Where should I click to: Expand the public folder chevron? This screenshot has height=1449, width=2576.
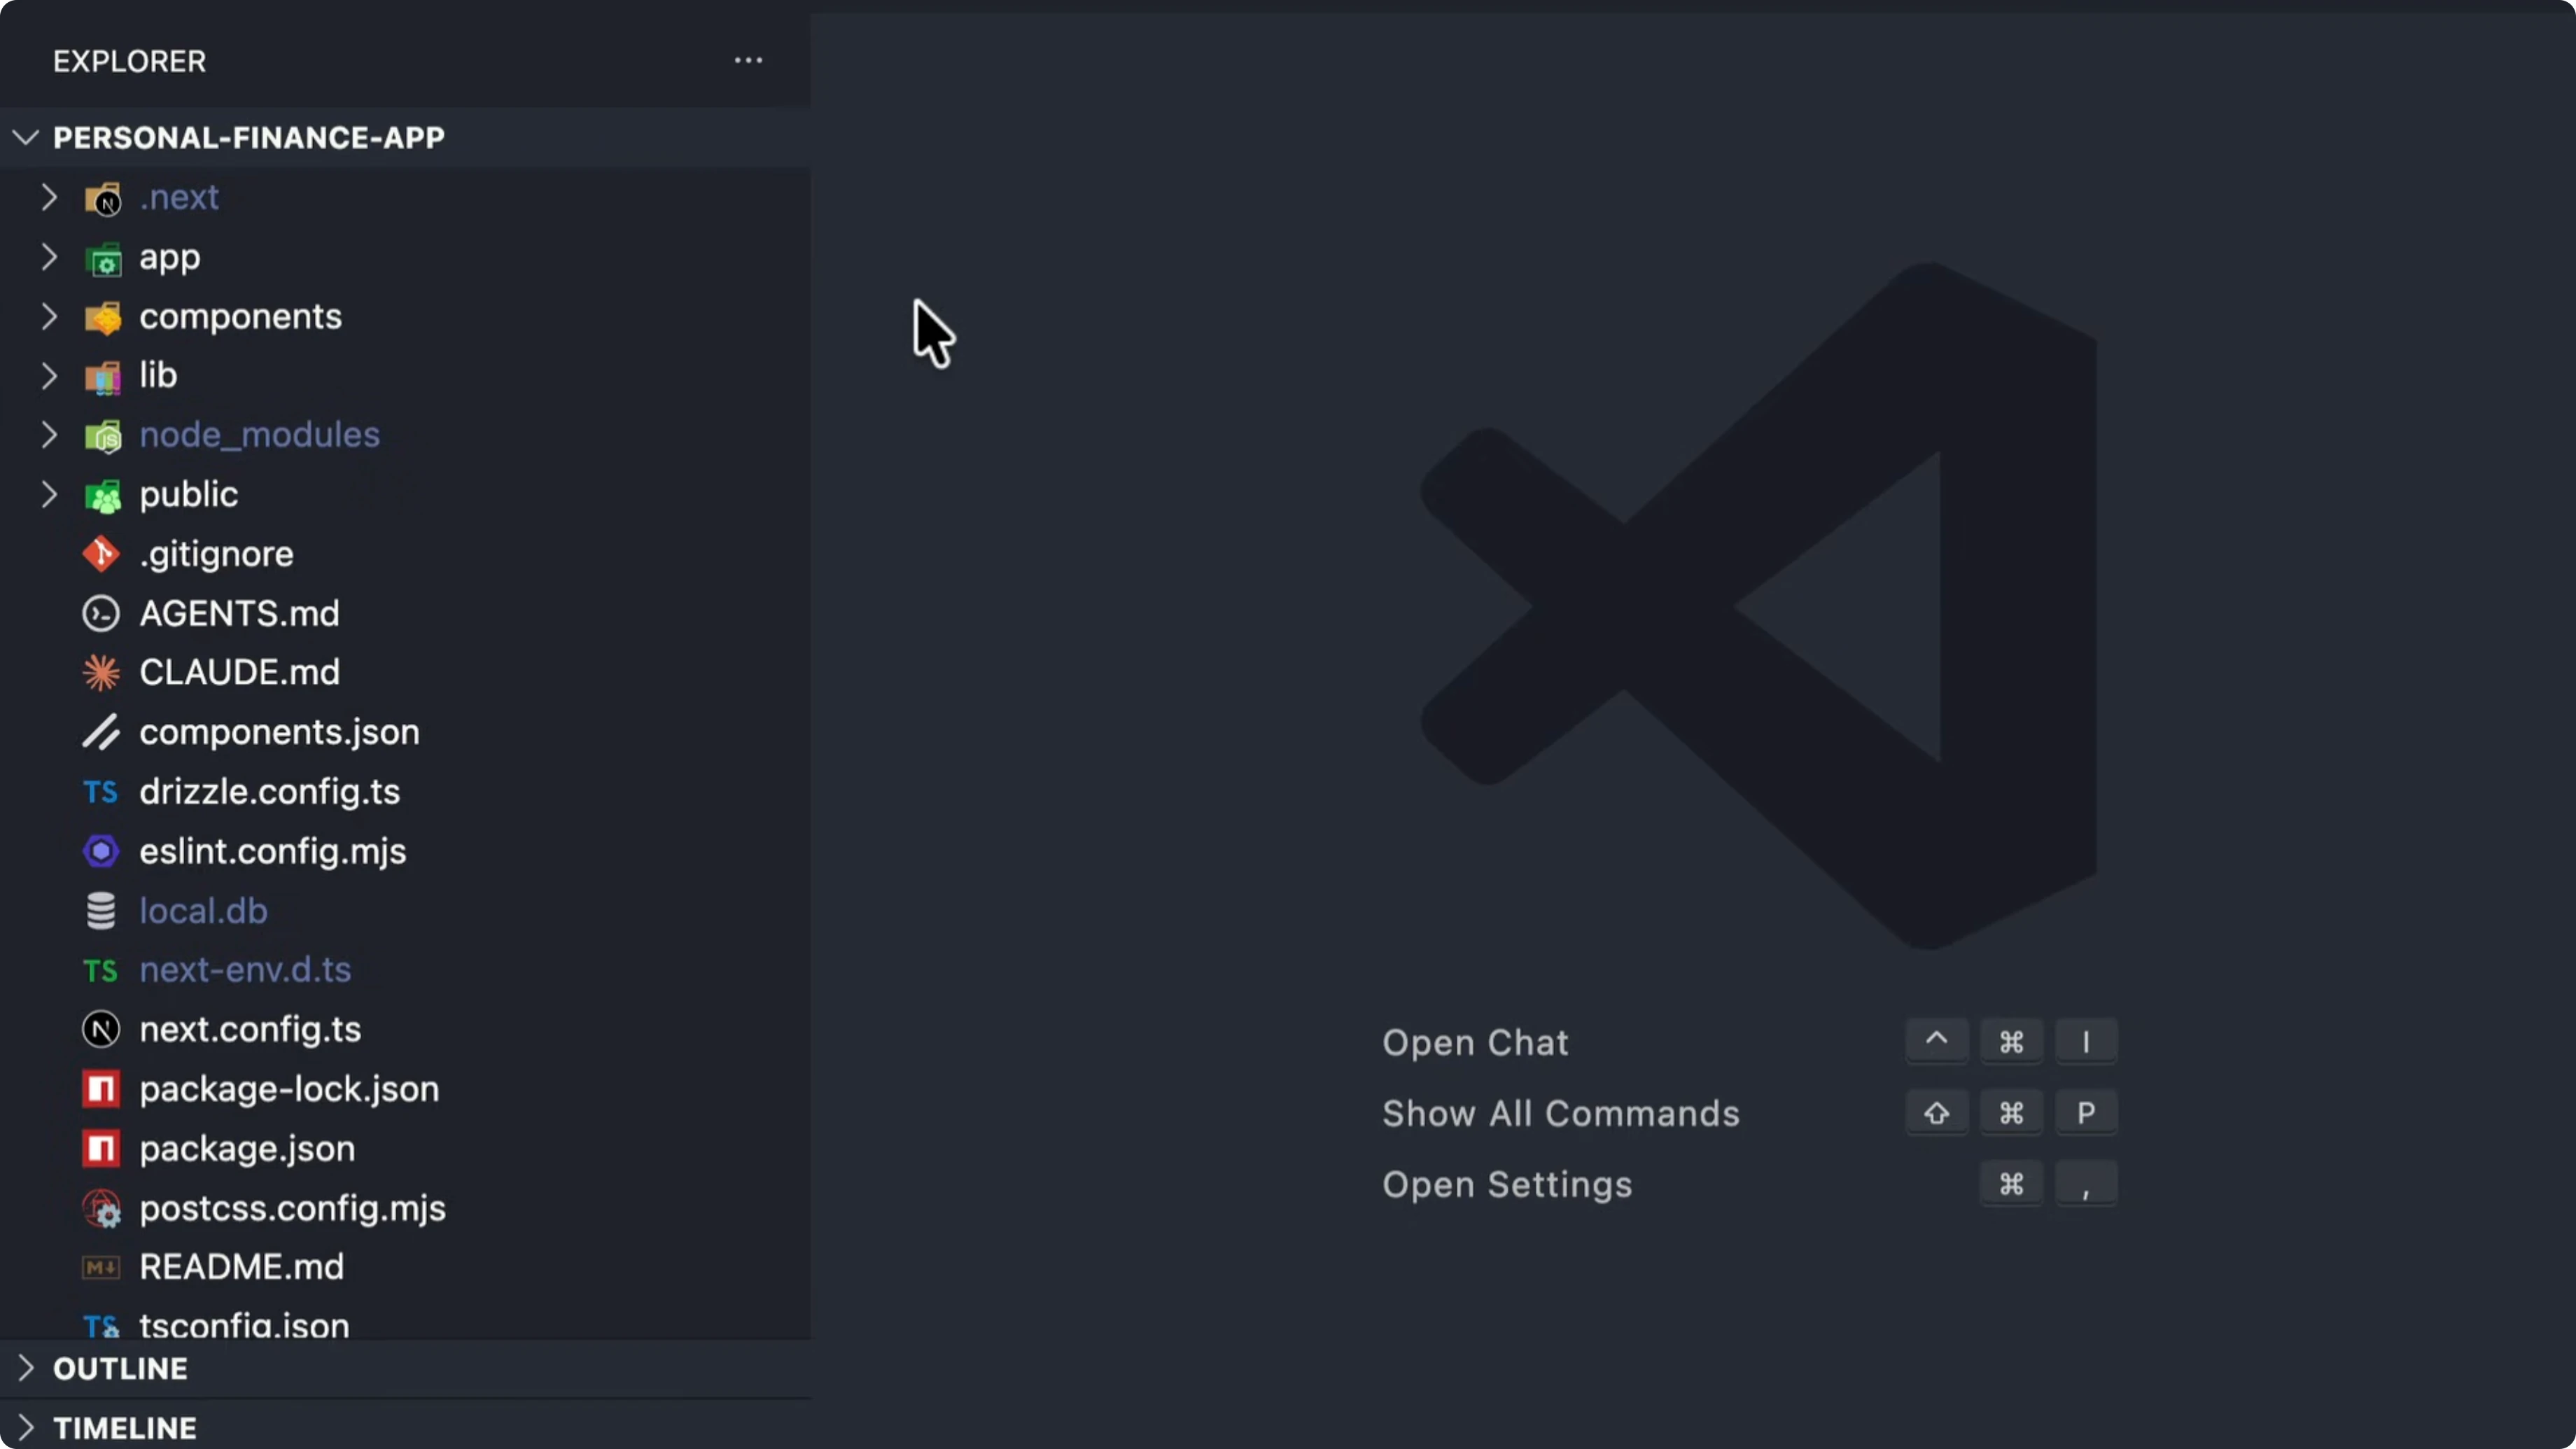click(49, 494)
